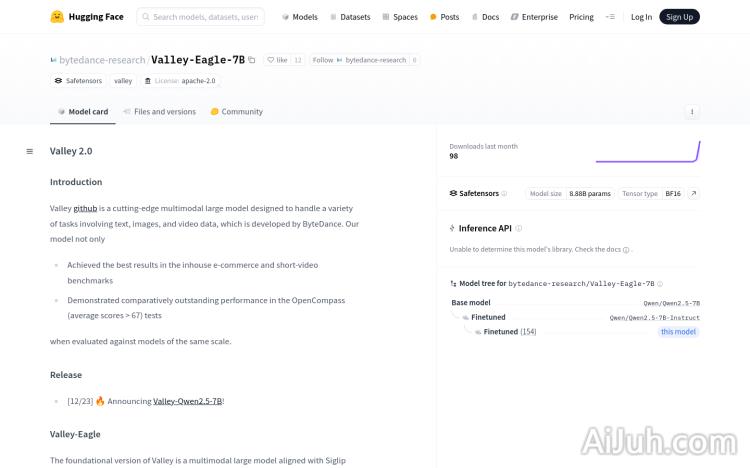Click the this model badge
The image size is (750, 468).
678,332
